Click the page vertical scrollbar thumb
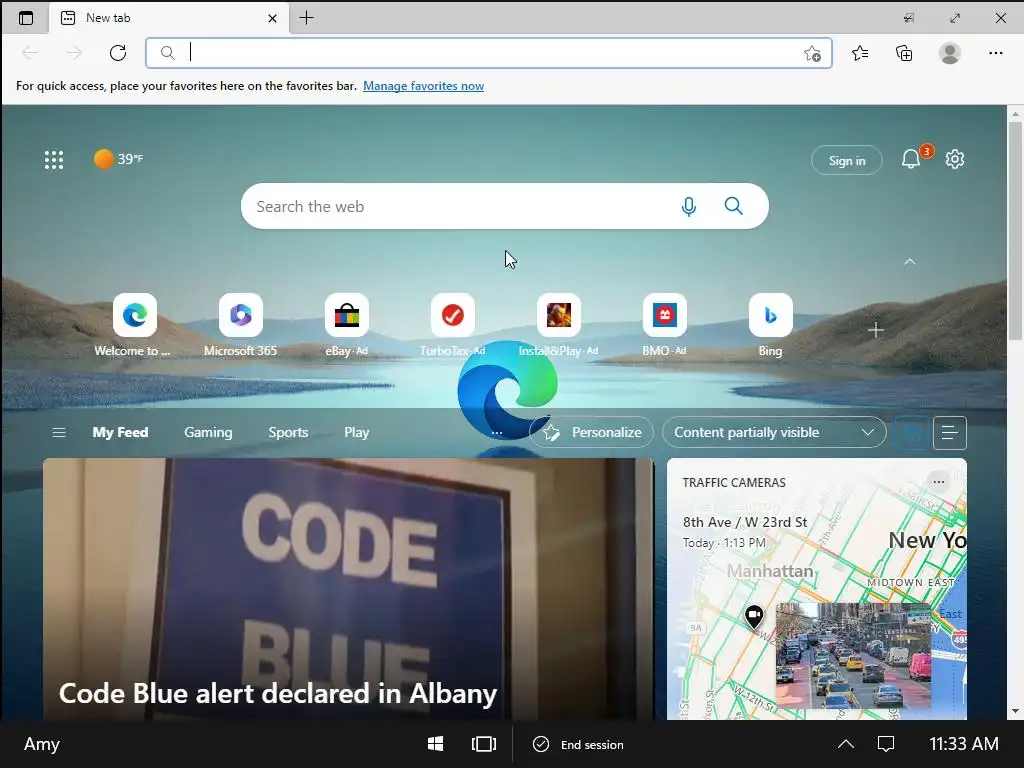1024x768 pixels. pyautogui.click(x=1014, y=230)
